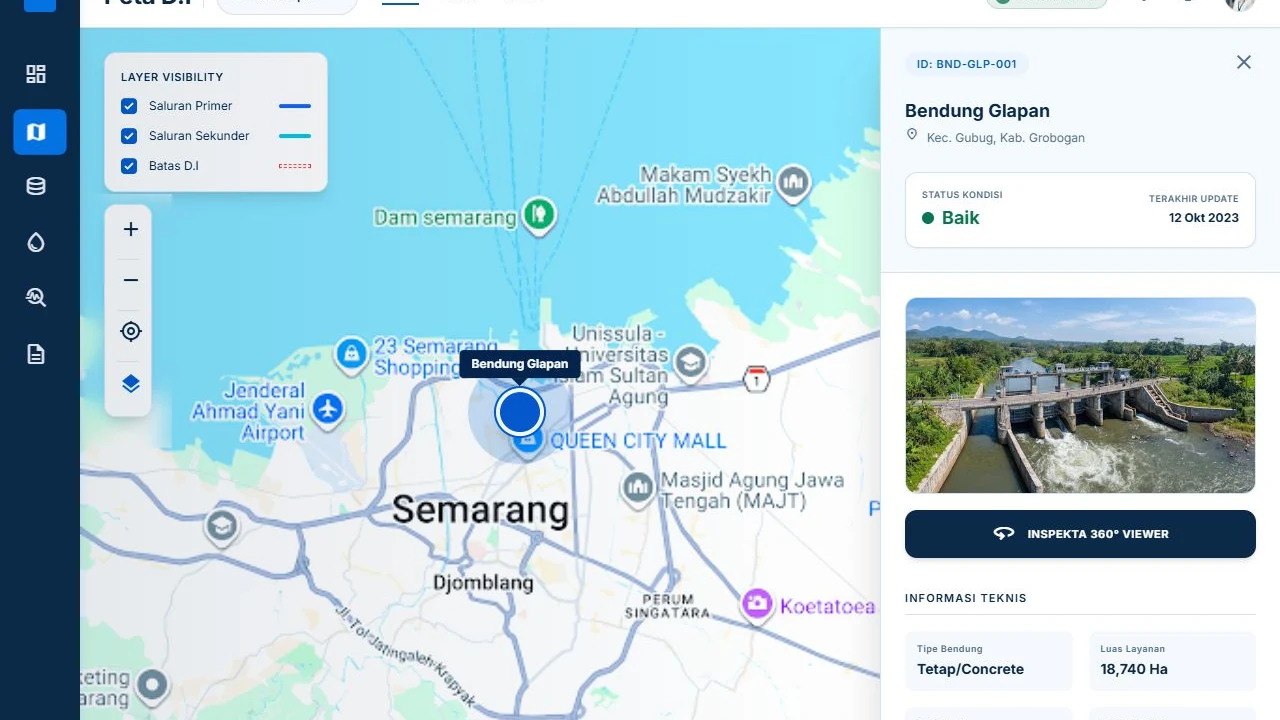This screenshot has height=720, width=1280.
Task: Click the Batas D.I red dashed swatch
Action: tap(295, 166)
